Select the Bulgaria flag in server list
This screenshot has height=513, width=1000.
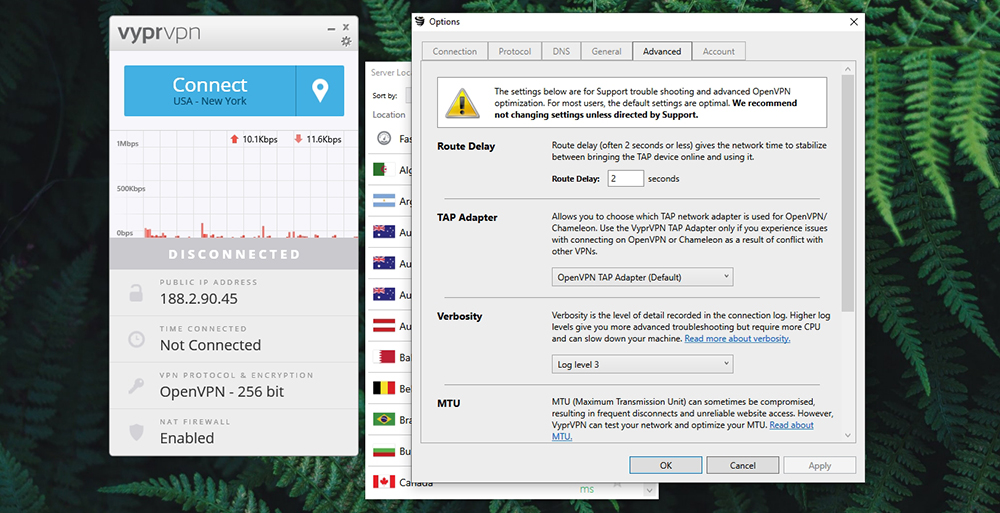384,450
